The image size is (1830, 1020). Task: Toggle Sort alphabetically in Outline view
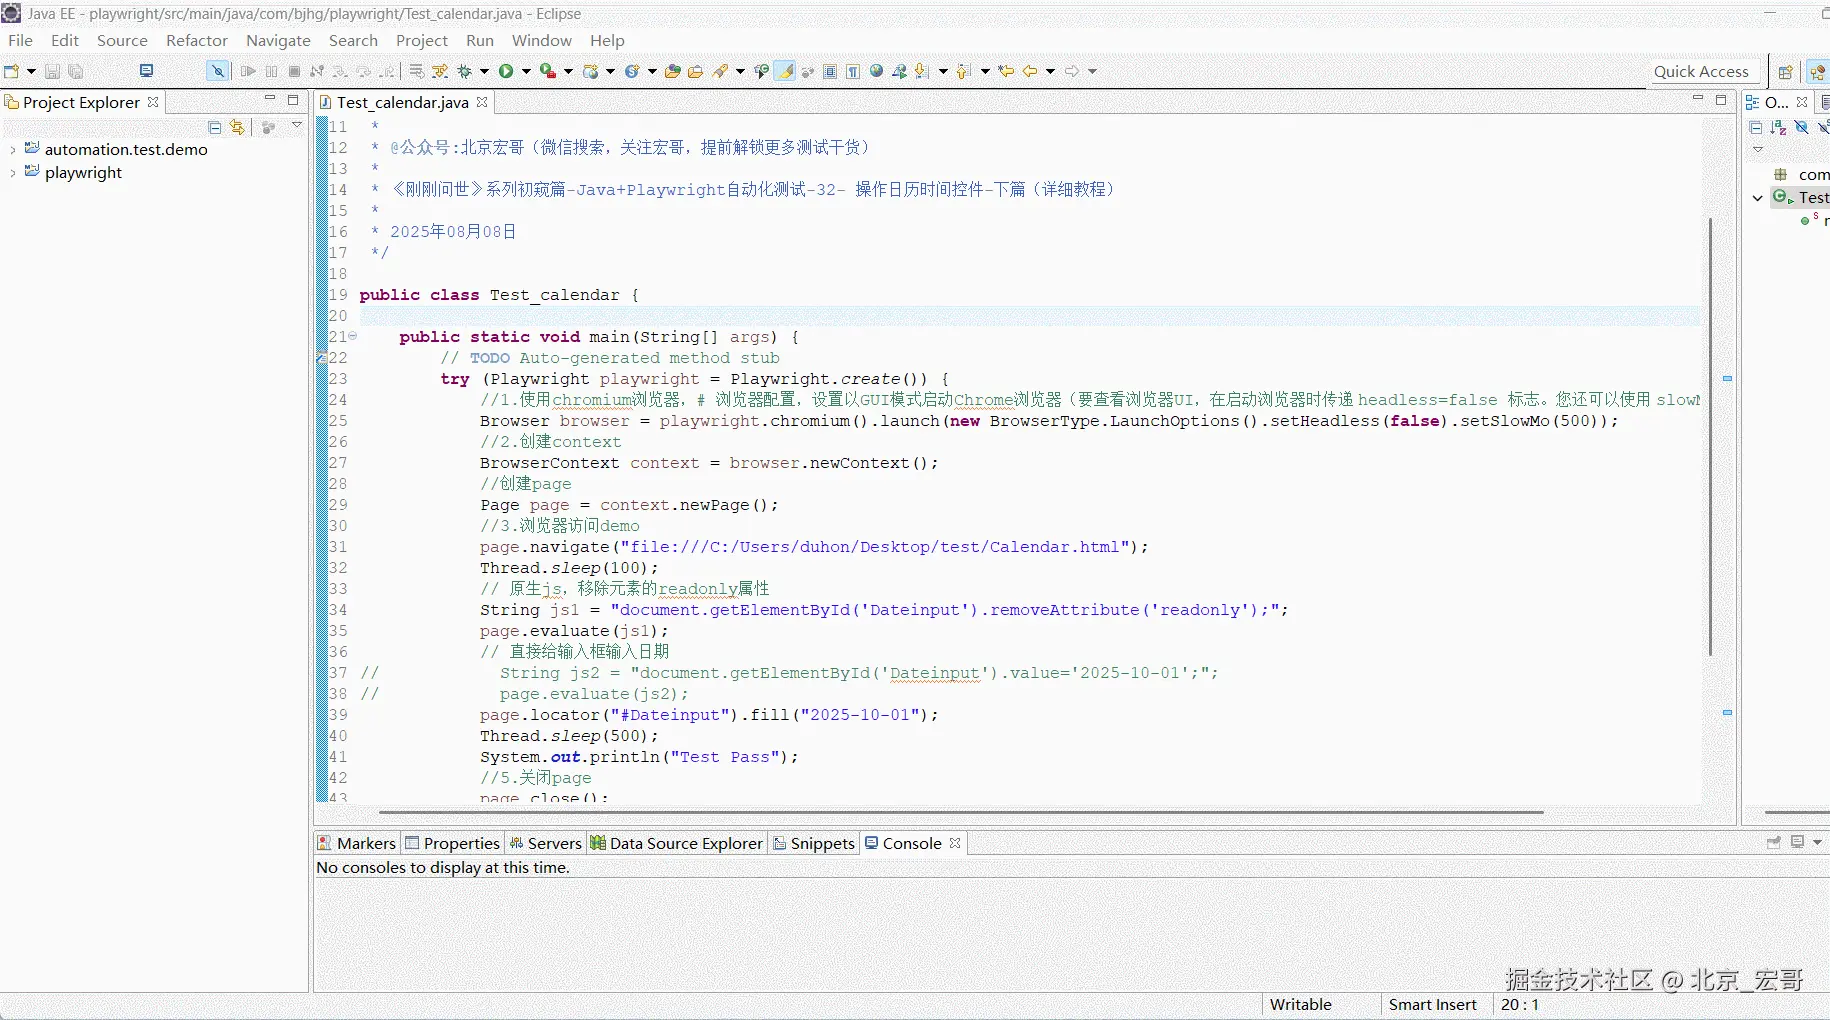pyautogui.click(x=1778, y=127)
